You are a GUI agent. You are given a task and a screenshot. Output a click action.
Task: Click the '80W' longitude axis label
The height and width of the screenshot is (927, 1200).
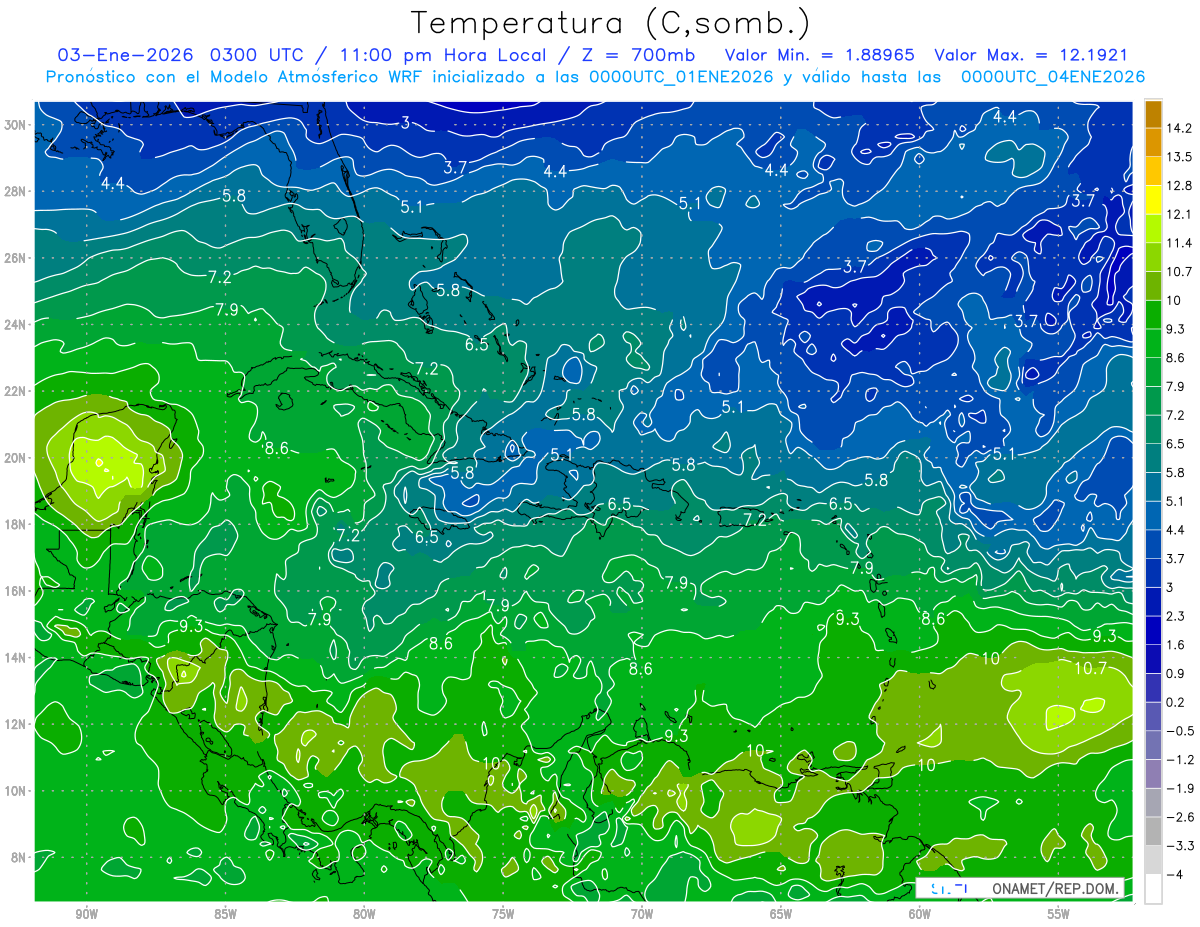coord(364,915)
